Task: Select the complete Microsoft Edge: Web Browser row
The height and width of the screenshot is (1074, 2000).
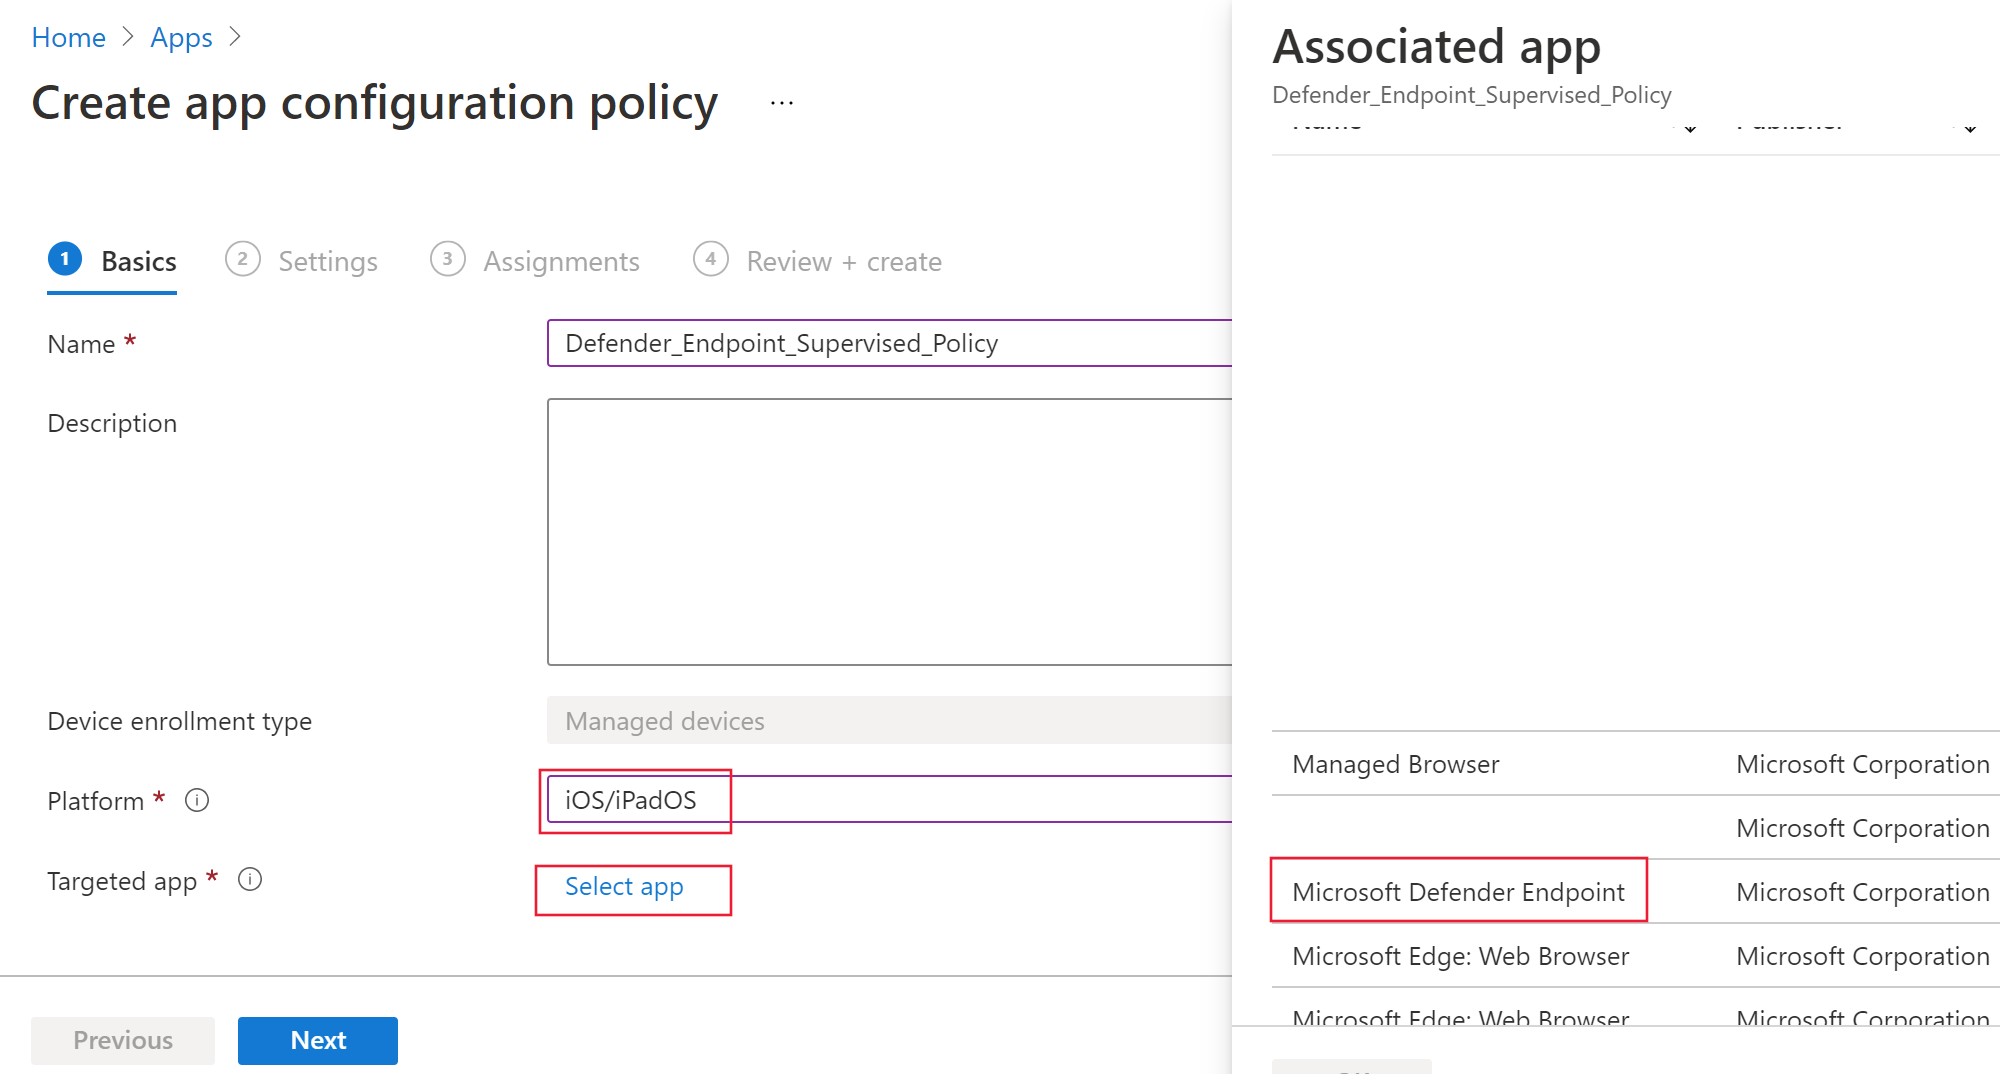Action: 1635,956
